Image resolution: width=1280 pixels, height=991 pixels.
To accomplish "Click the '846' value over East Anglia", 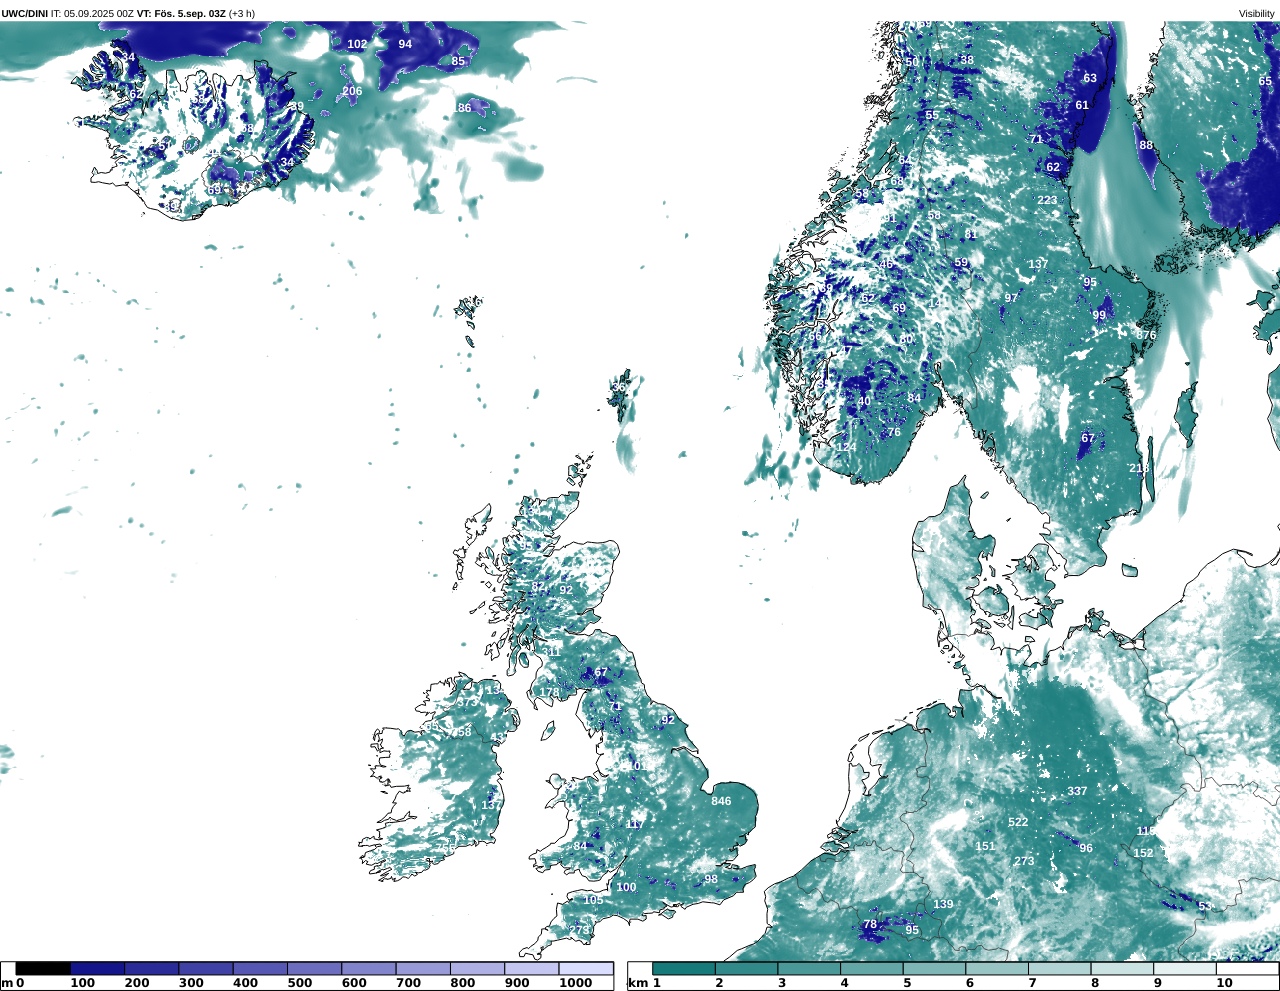I will (721, 801).
